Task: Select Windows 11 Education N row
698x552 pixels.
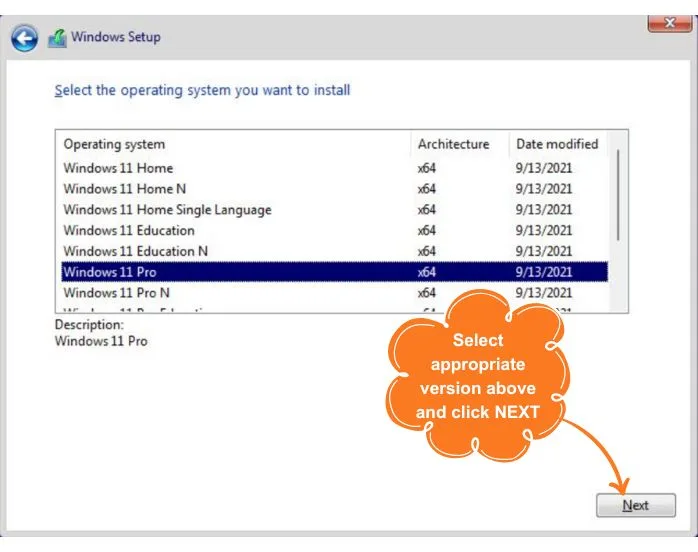Action: pyautogui.click(x=334, y=251)
